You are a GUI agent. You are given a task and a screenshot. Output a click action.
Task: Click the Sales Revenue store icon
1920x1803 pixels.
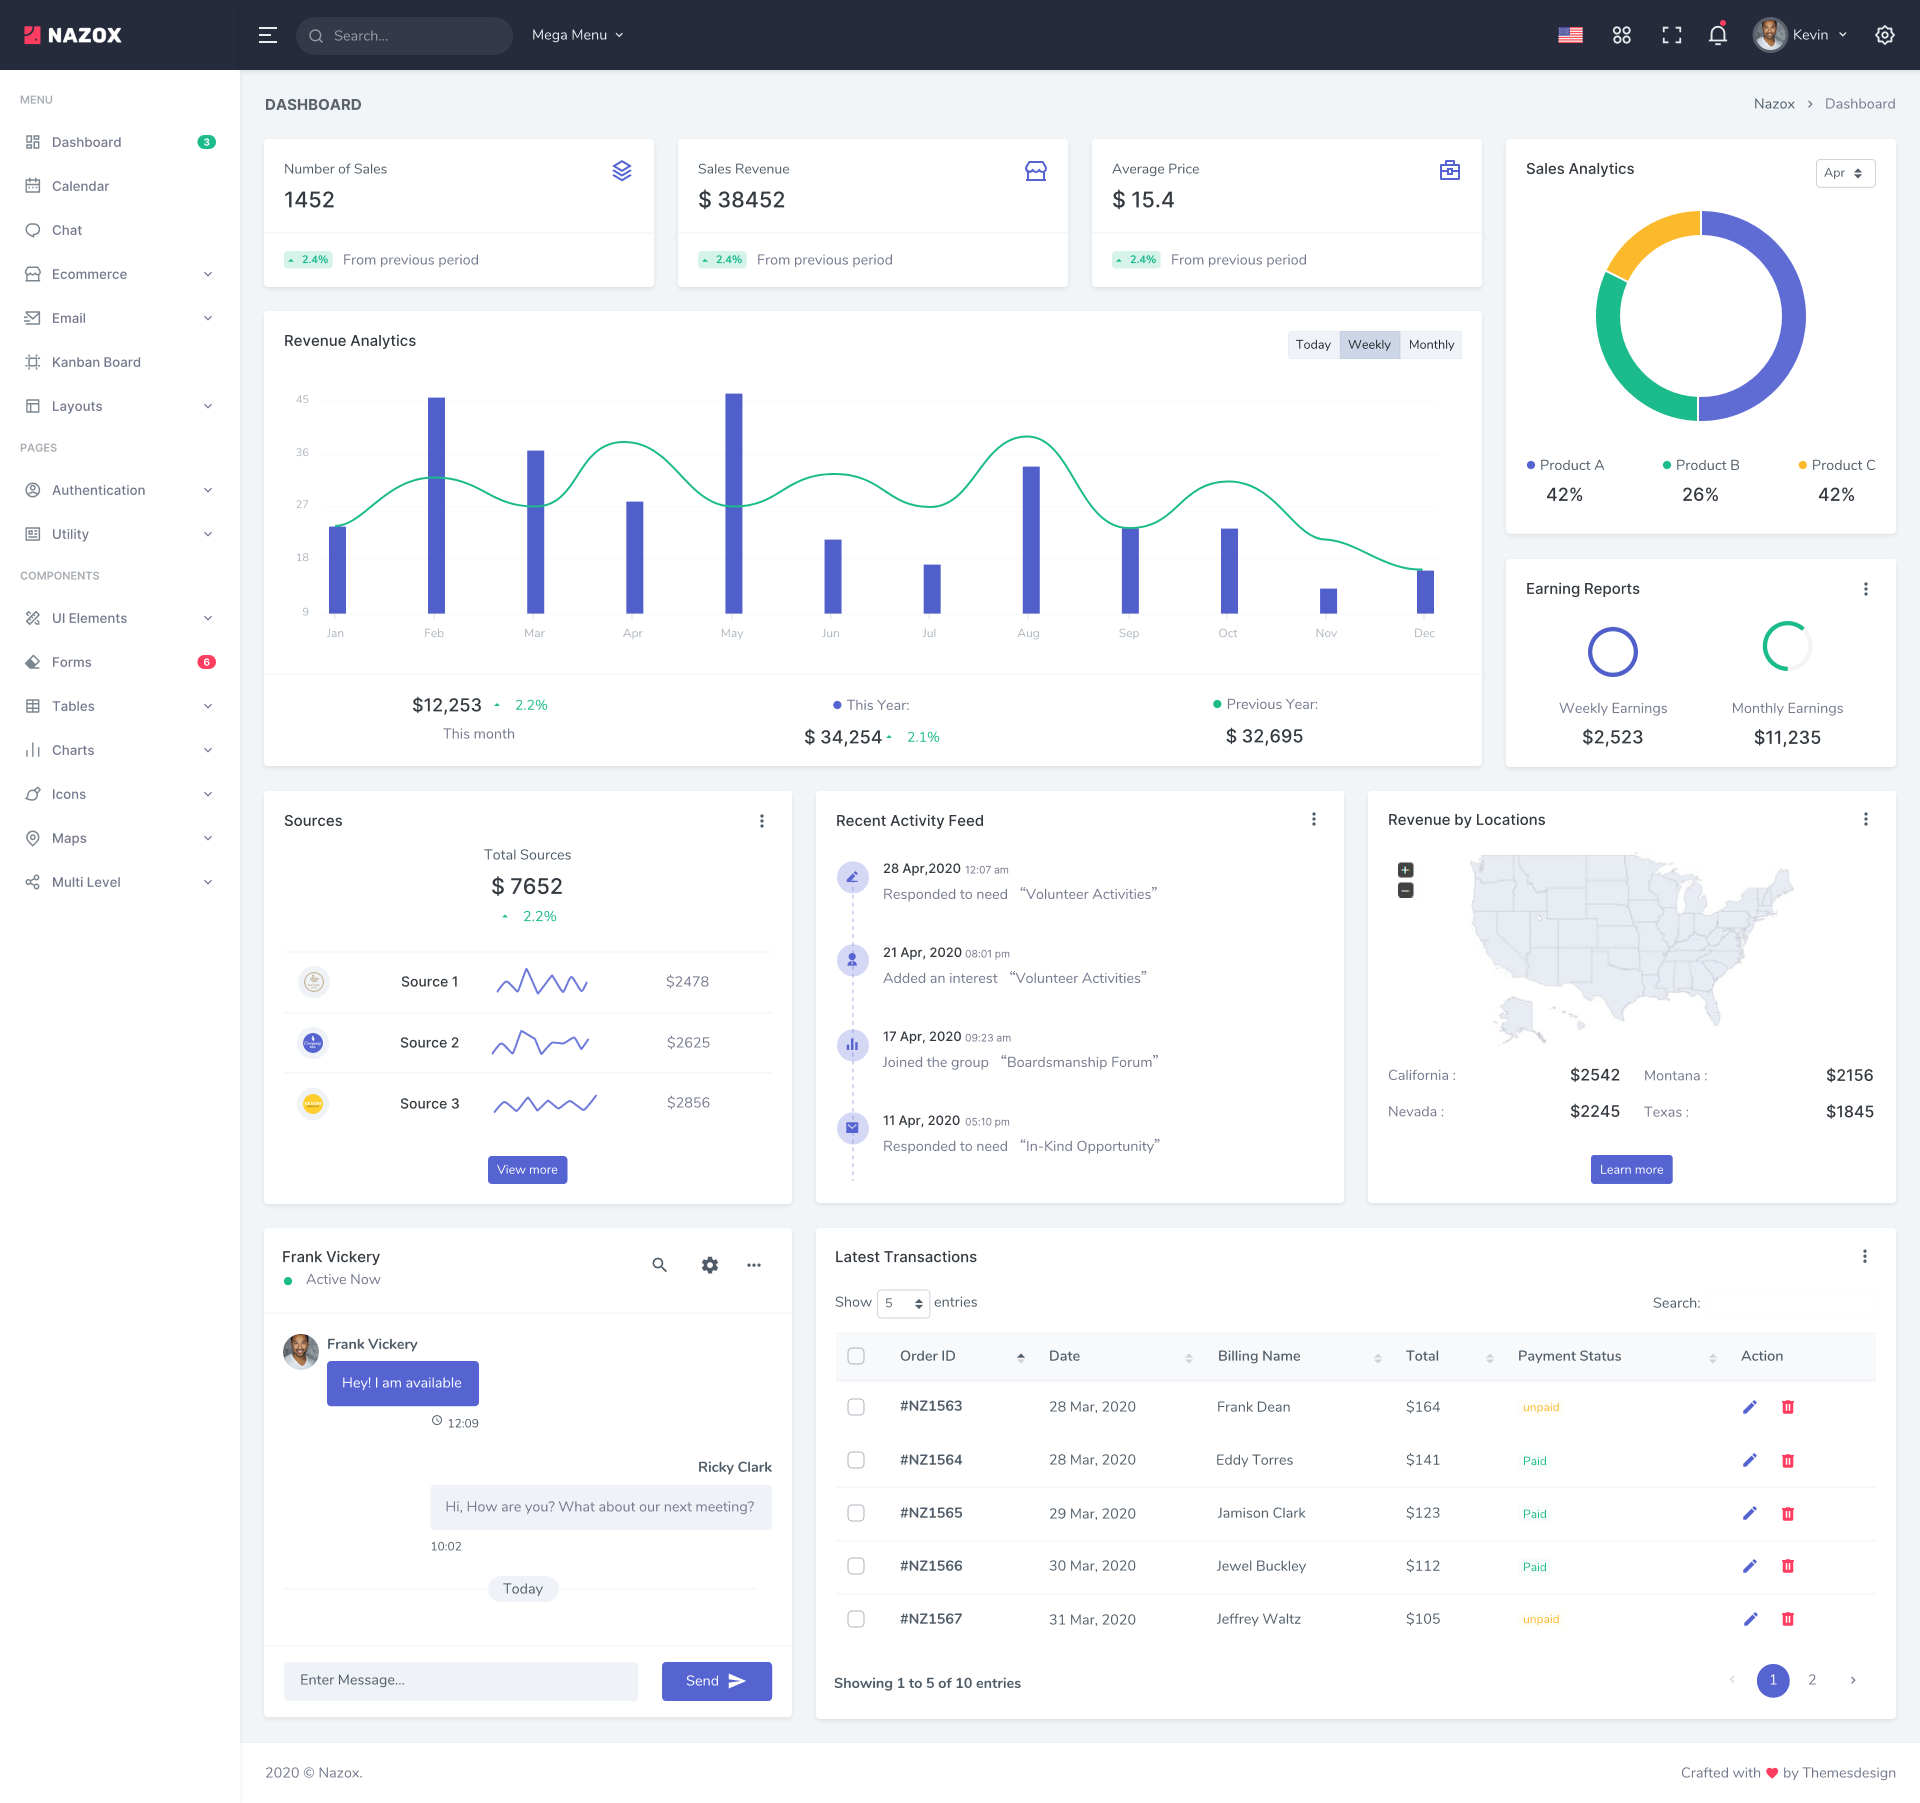coord(1036,171)
